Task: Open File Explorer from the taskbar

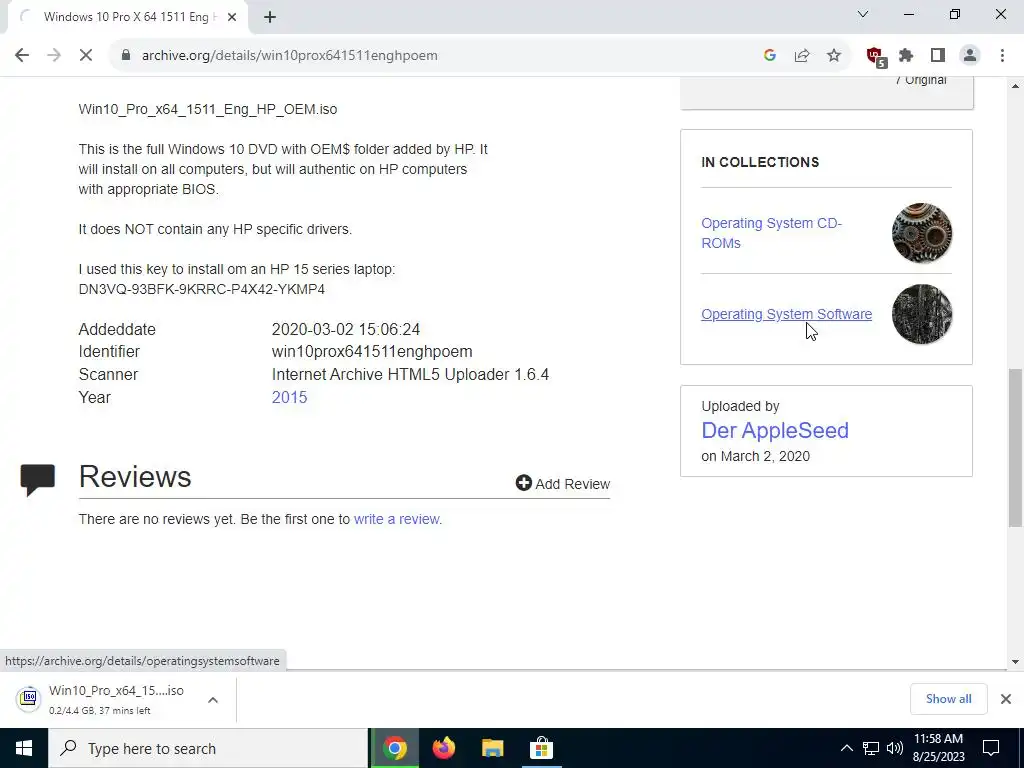Action: pyautogui.click(x=492, y=748)
